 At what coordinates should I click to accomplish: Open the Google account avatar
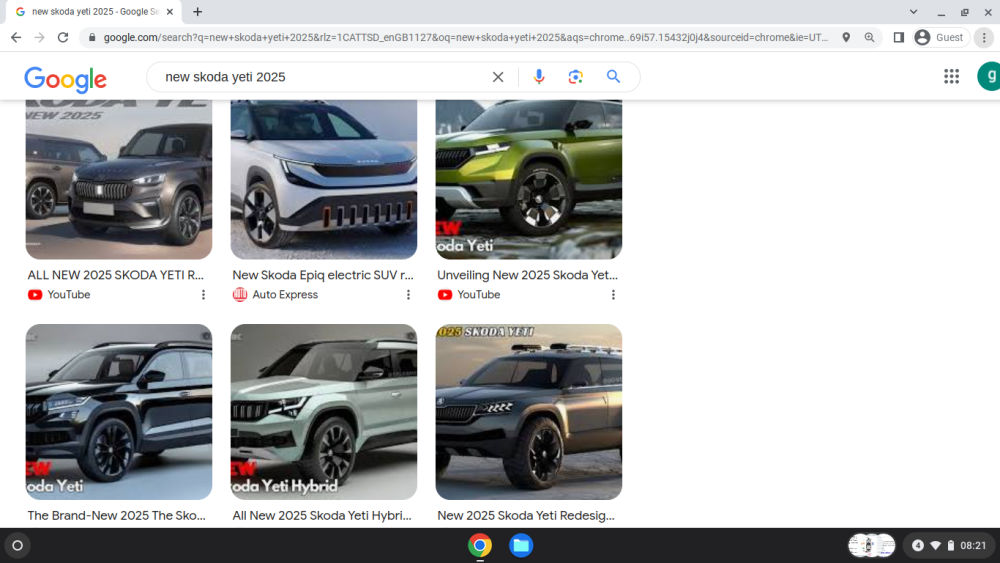click(x=989, y=77)
